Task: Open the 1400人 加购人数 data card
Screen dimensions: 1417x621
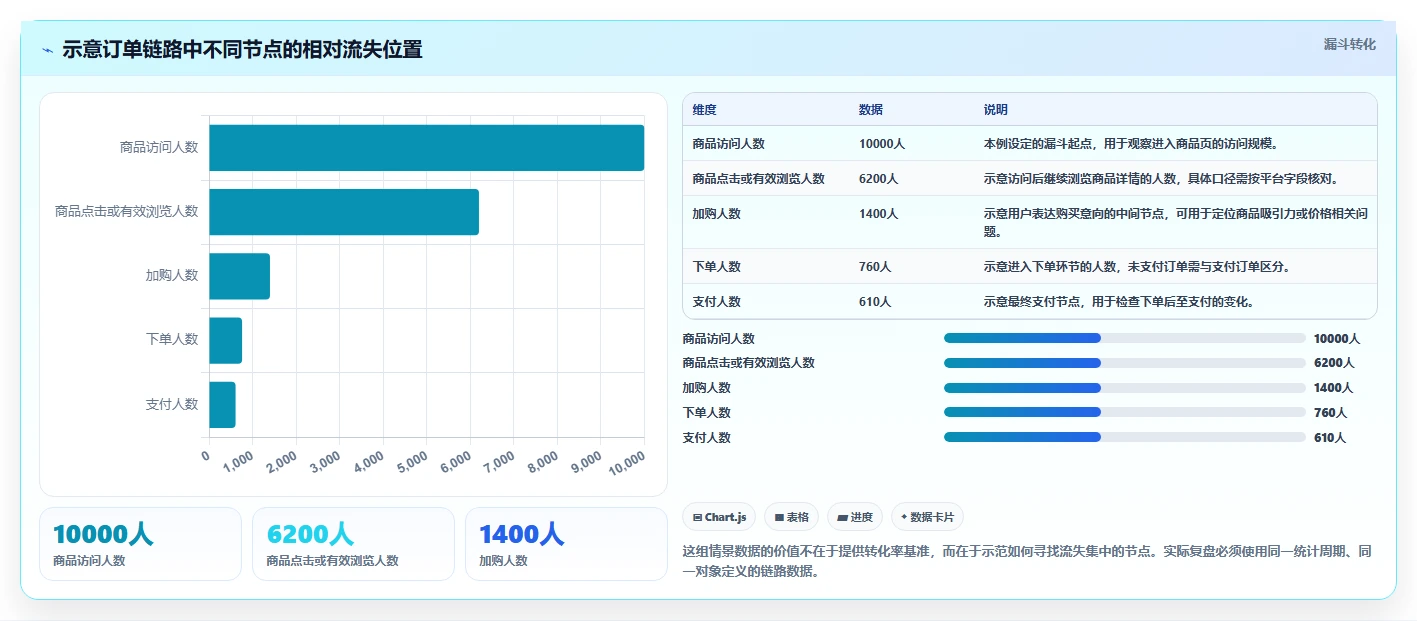Action: [566, 544]
